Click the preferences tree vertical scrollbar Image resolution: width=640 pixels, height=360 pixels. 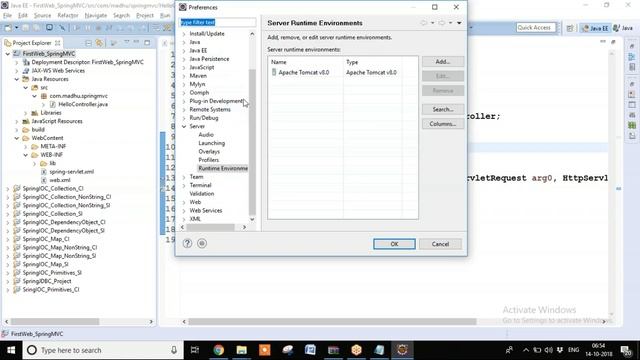coord(252,141)
